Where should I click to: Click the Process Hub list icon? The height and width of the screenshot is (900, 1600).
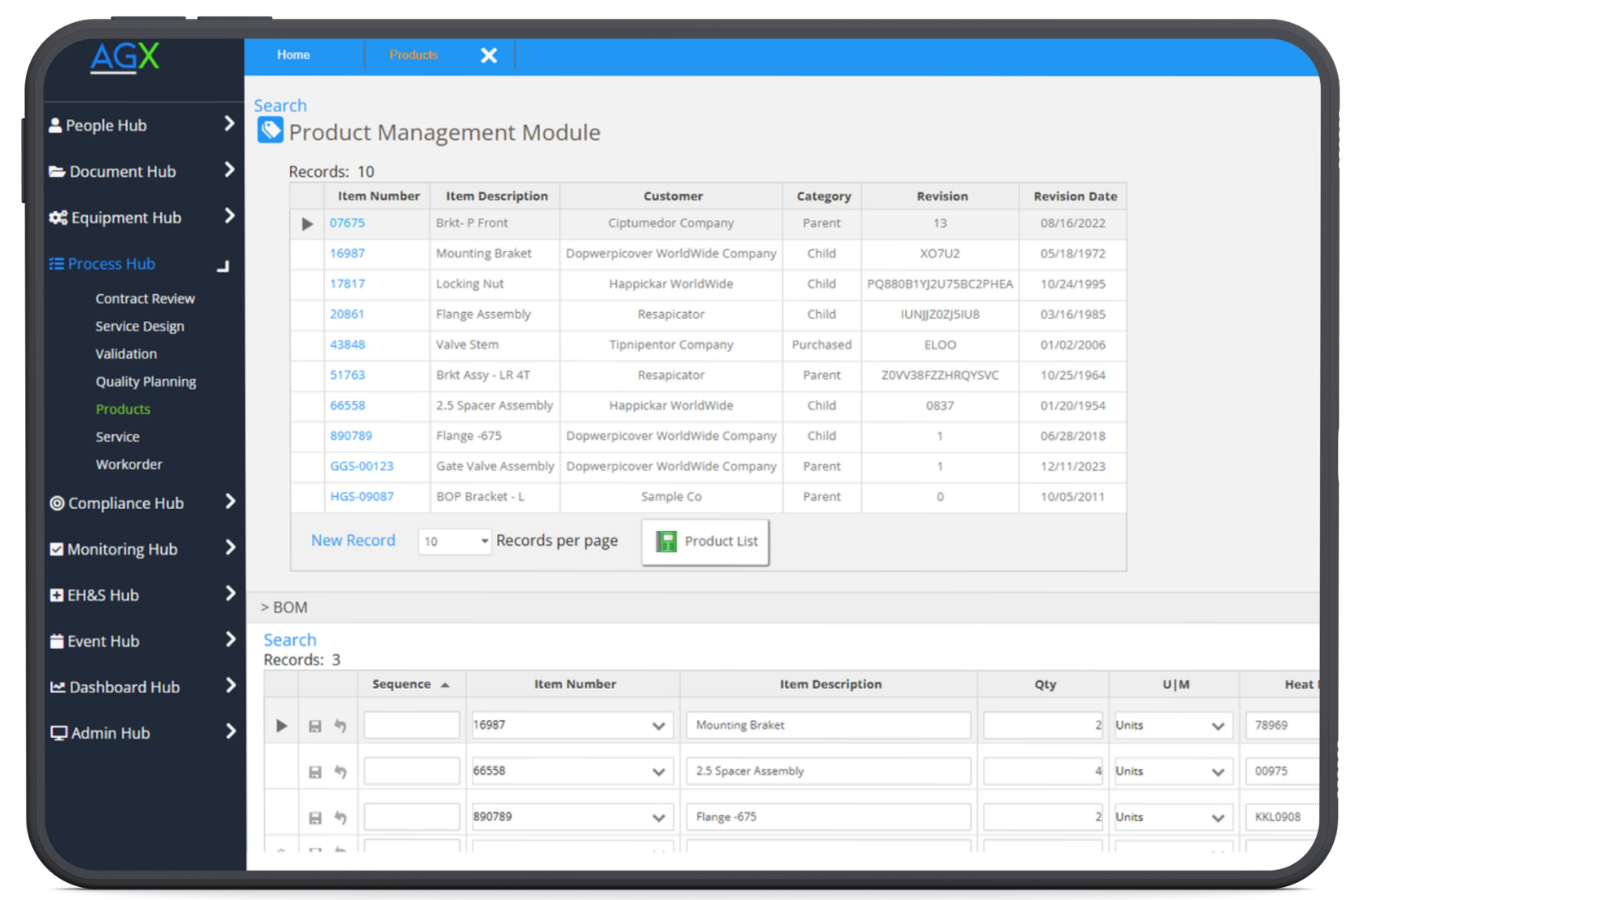[x=56, y=264]
